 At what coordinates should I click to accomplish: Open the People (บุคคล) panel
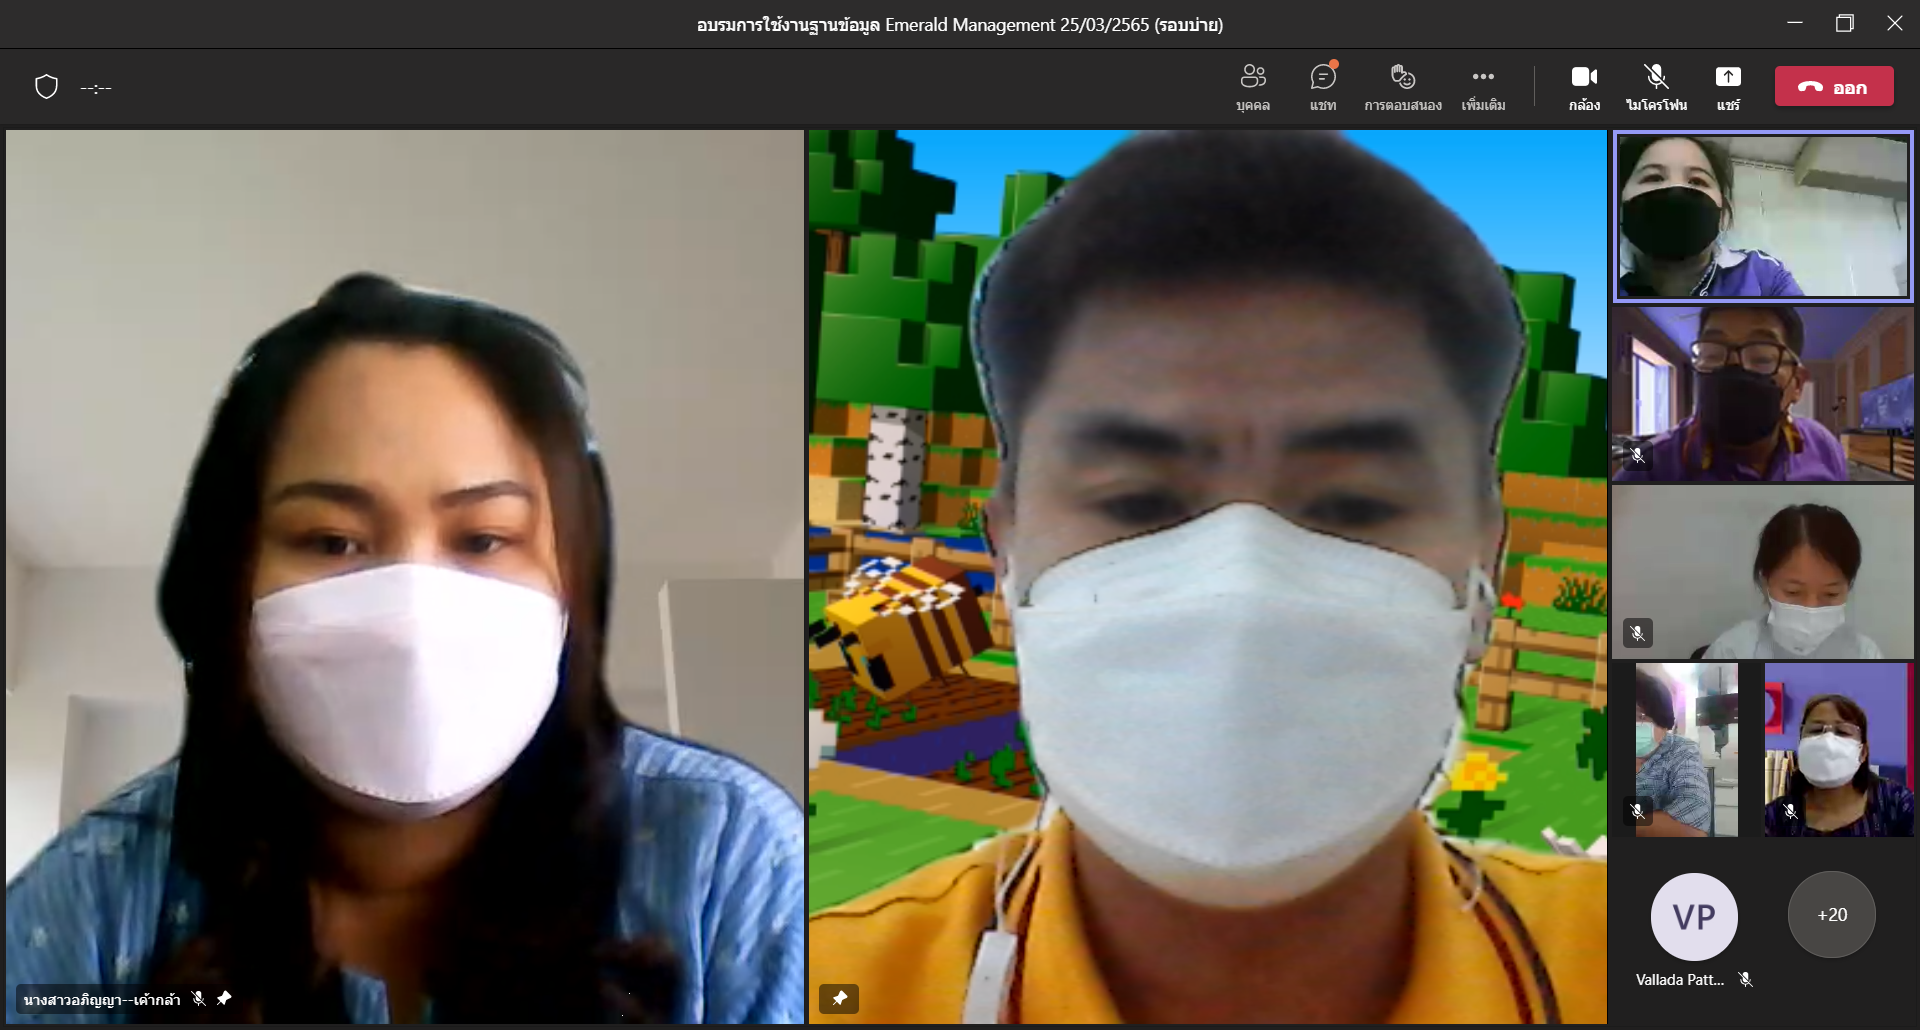tap(1252, 87)
